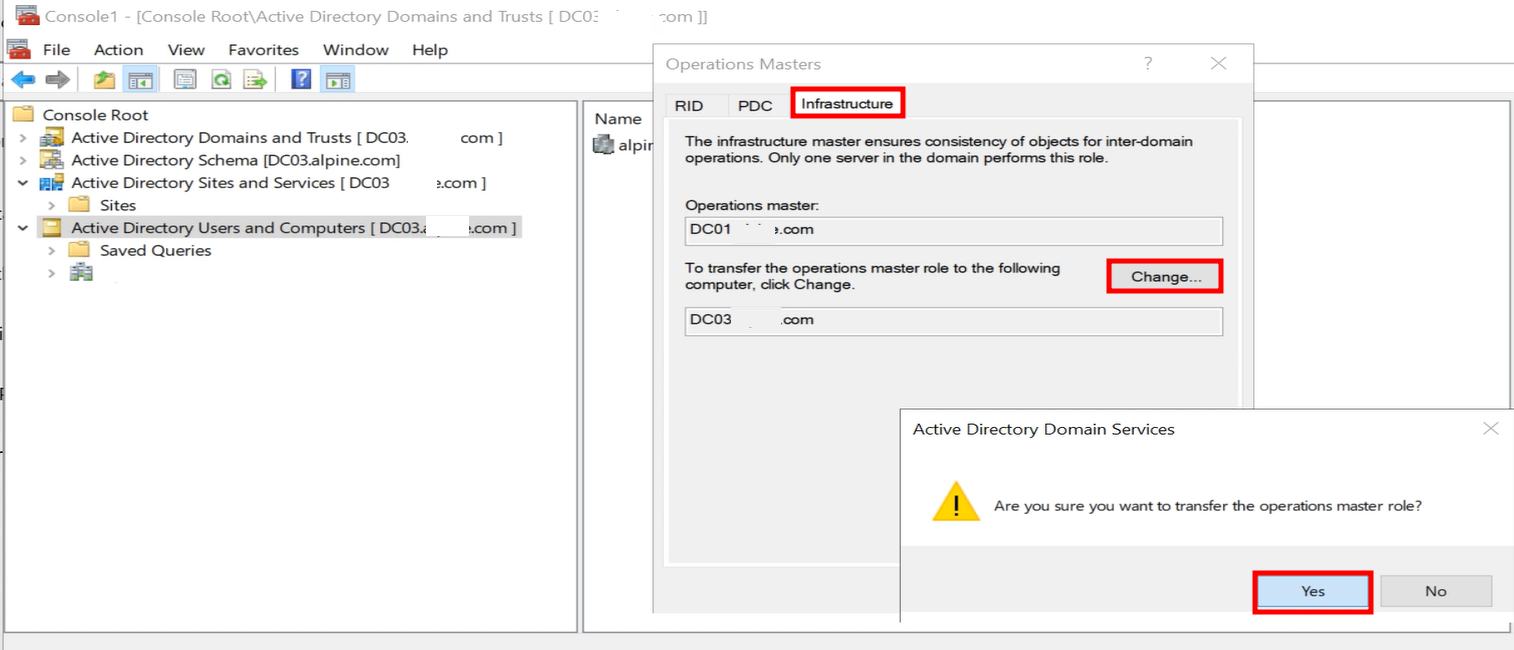Image resolution: width=1514 pixels, height=650 pixels.
Task: Click domain icon below Saved Queries
Action: point(81,272)
